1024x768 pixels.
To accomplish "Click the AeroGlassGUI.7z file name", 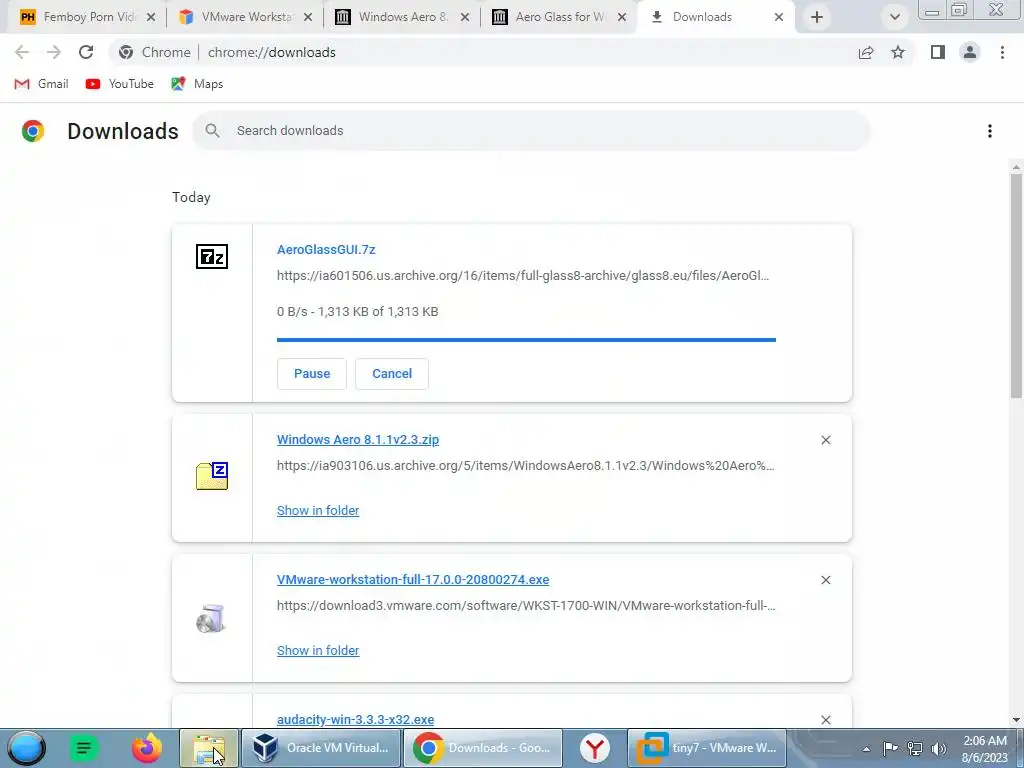I will tap(326, 249).
